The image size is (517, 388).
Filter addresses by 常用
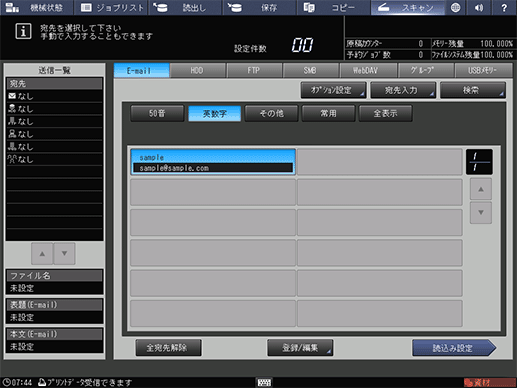329,113
